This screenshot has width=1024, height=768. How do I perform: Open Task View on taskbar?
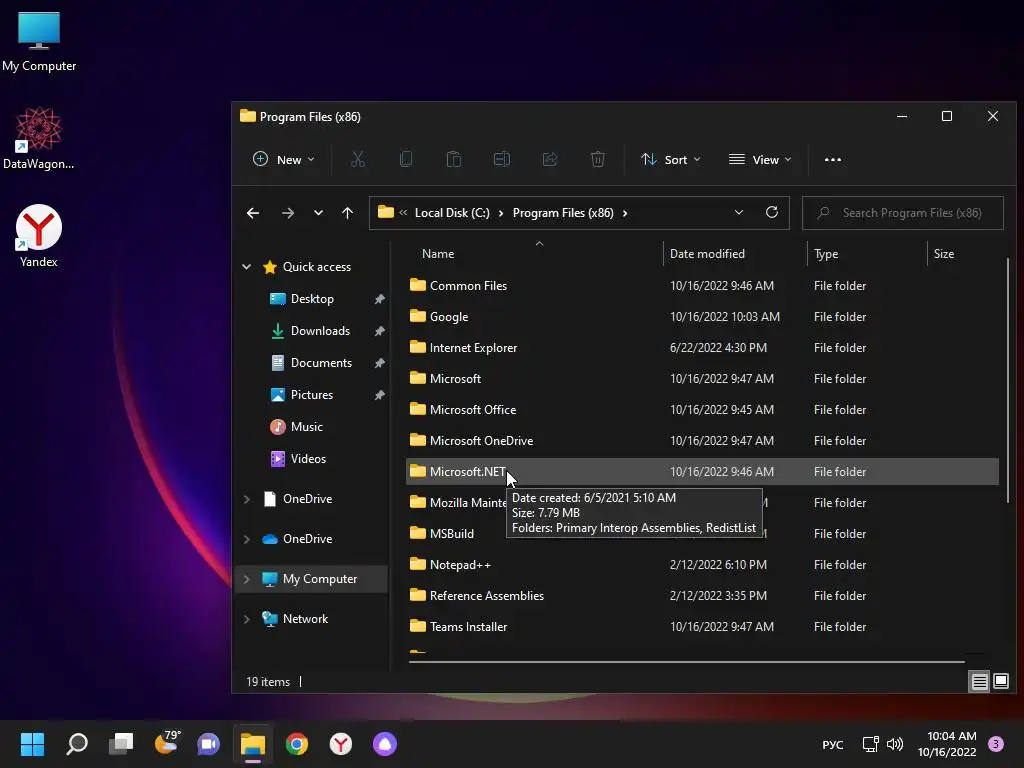tap(121, 744)
